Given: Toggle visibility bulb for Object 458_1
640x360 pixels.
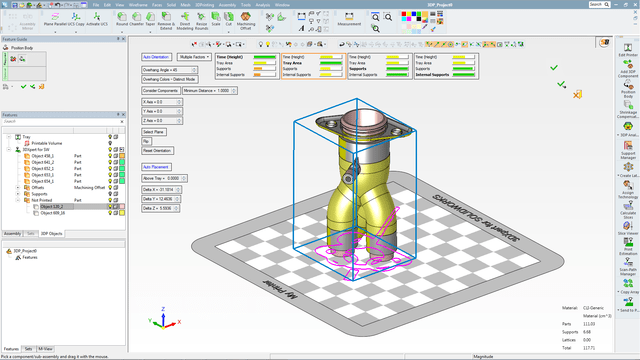Looking at the screenshot, I should (x=110, y=156).
